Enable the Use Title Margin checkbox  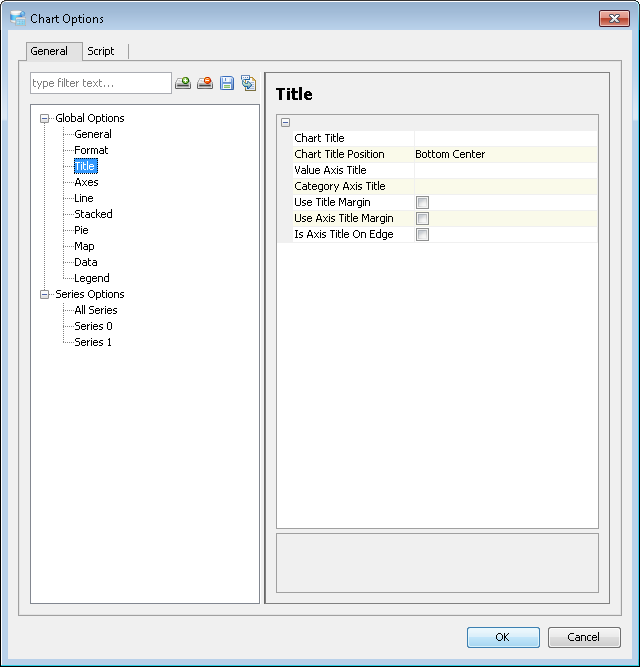pos(422,202)
